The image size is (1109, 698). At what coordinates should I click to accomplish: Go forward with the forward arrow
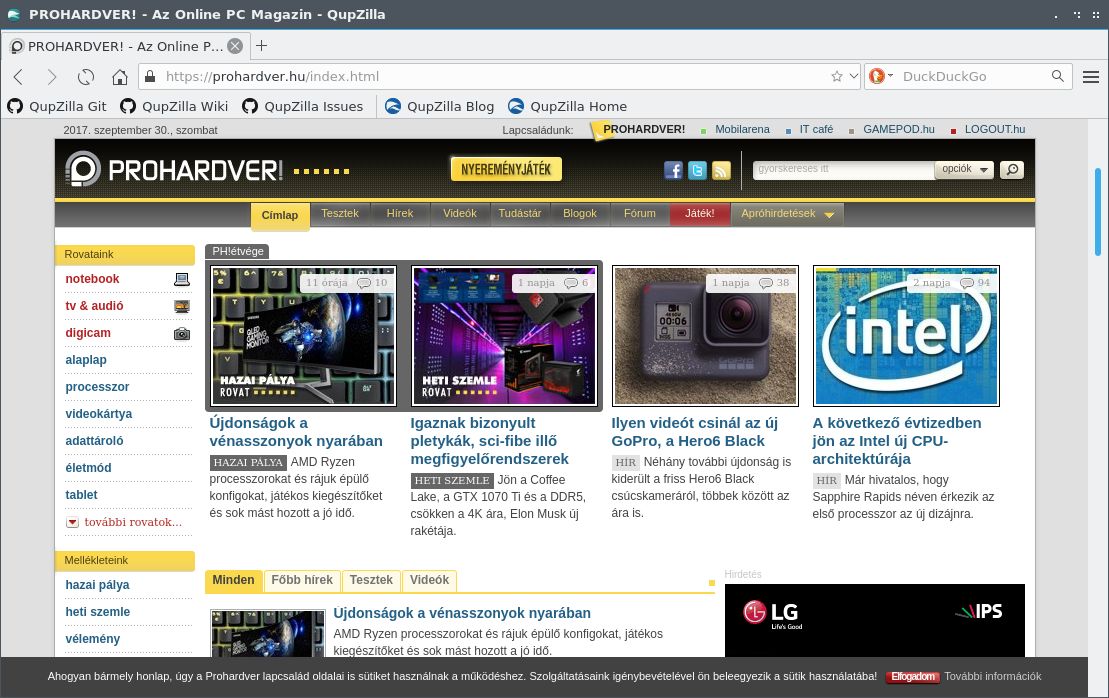point(52,76)
